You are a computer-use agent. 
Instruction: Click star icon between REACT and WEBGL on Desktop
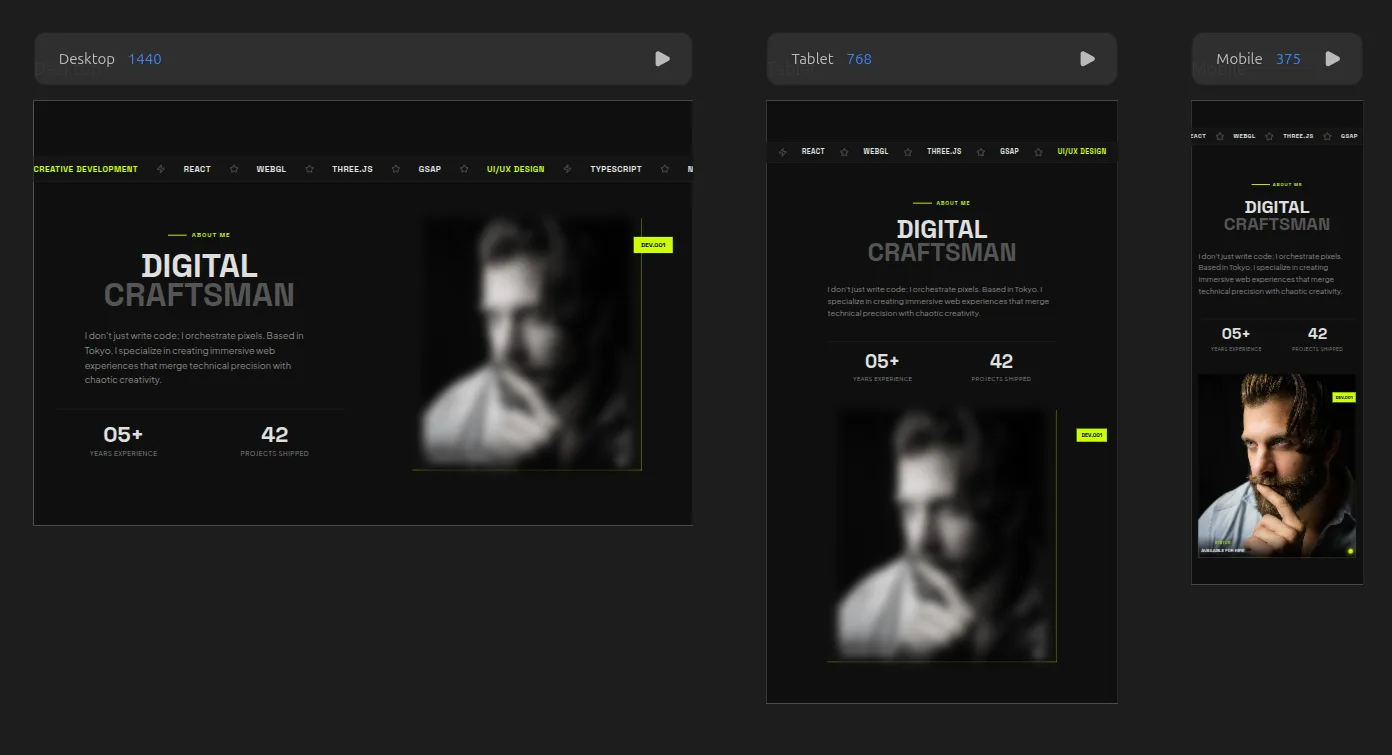pos(234,169)
